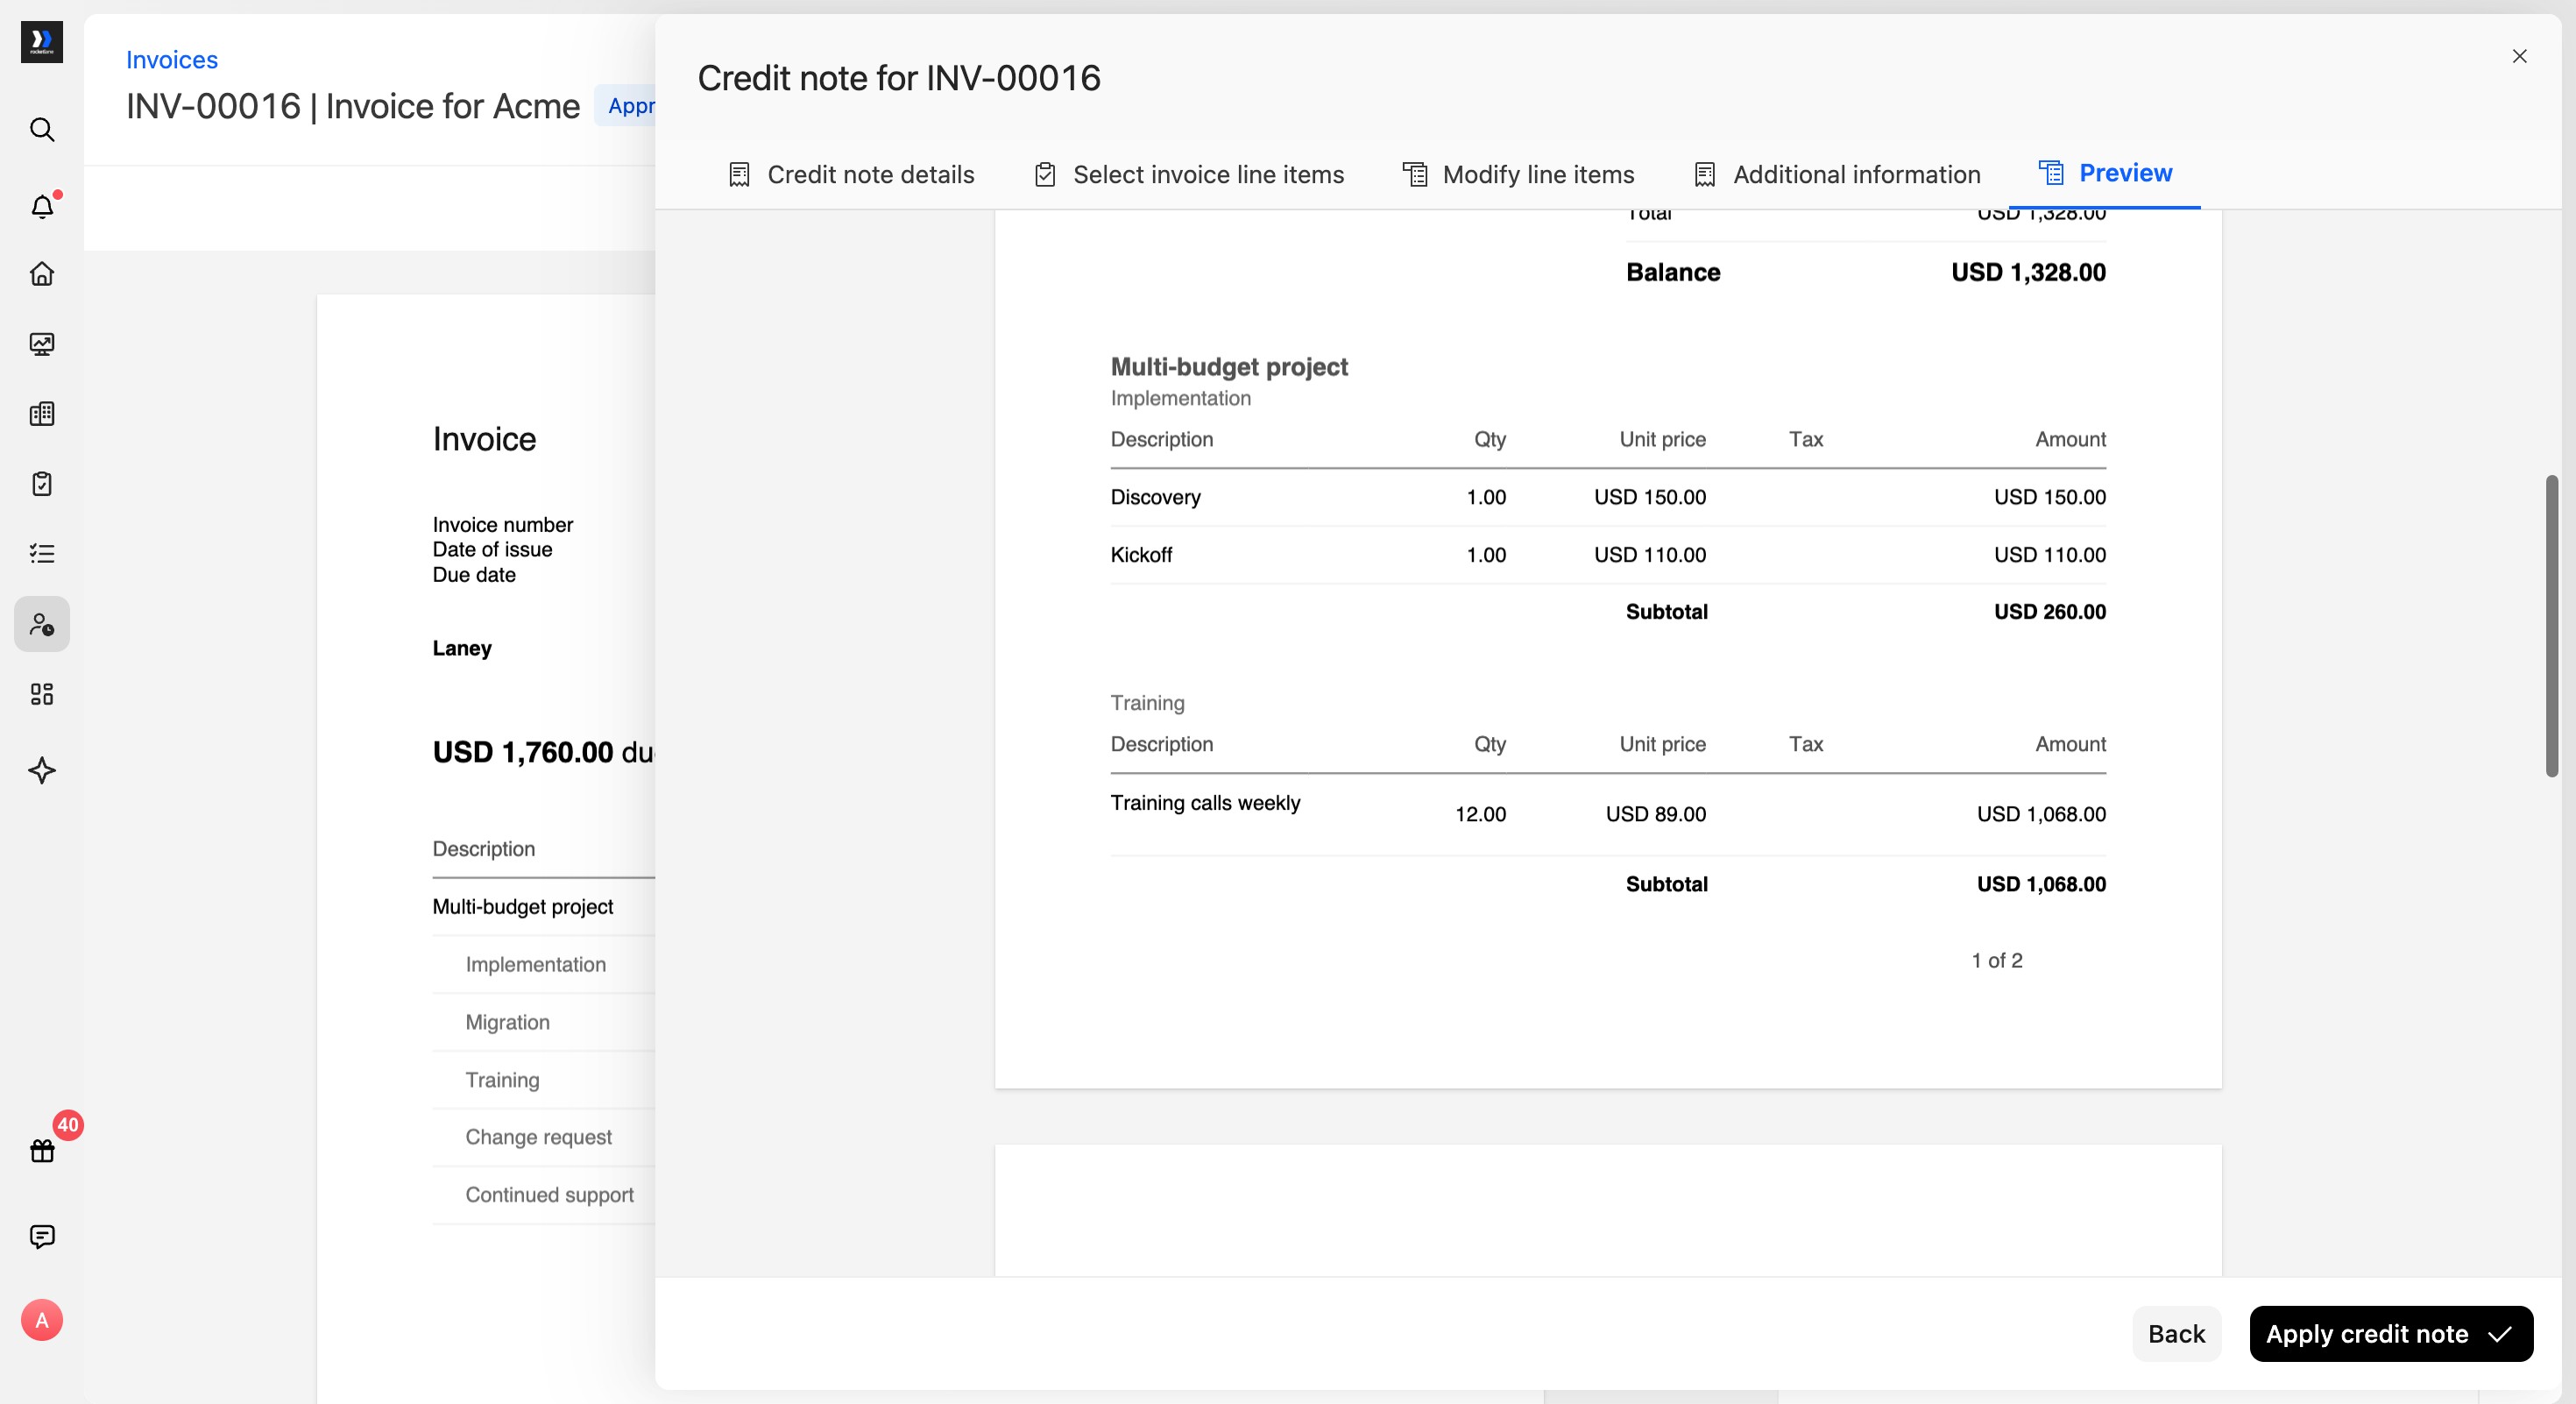Screen dimensions: 2576x1404
Task: Click the 'Discovery' line item description
Action: [1155, 497]
